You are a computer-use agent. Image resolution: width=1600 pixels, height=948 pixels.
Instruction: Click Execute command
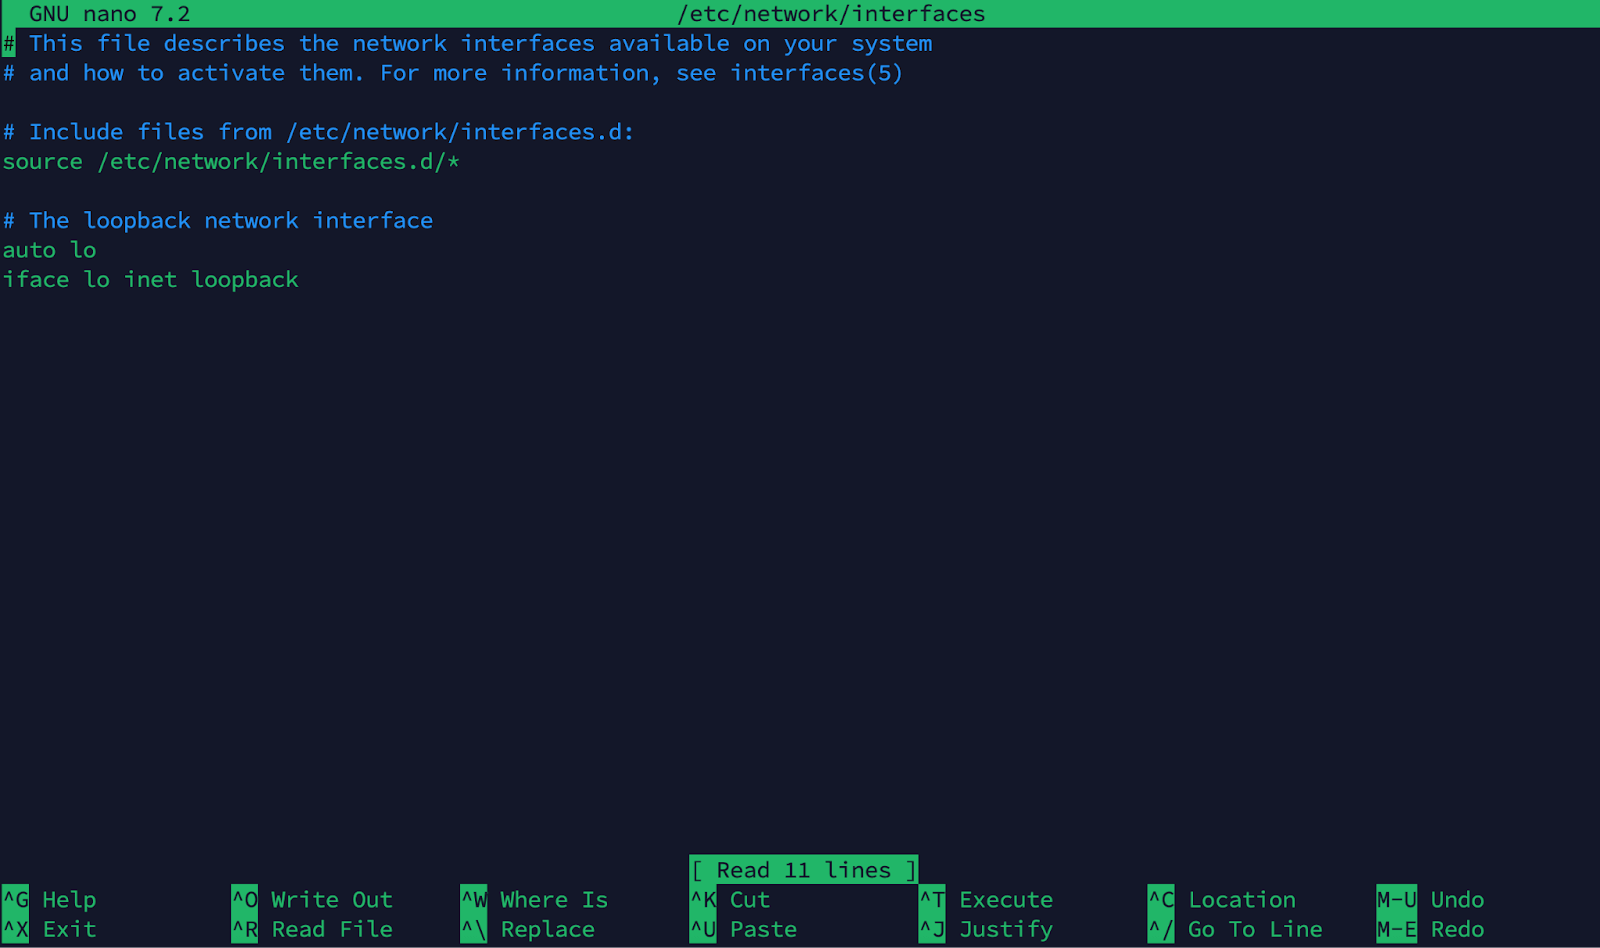click(1004, 899)
